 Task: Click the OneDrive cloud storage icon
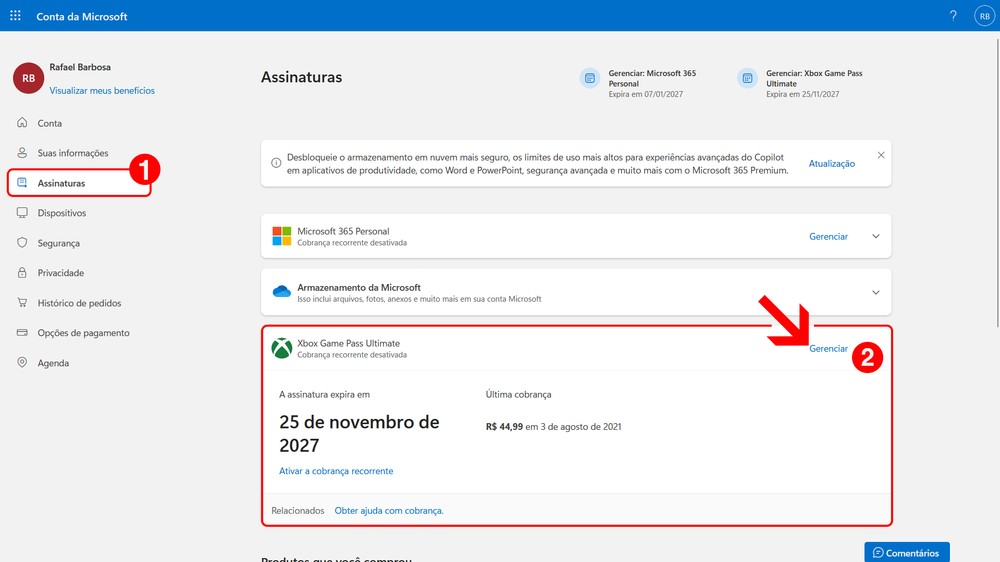(282, 292)
